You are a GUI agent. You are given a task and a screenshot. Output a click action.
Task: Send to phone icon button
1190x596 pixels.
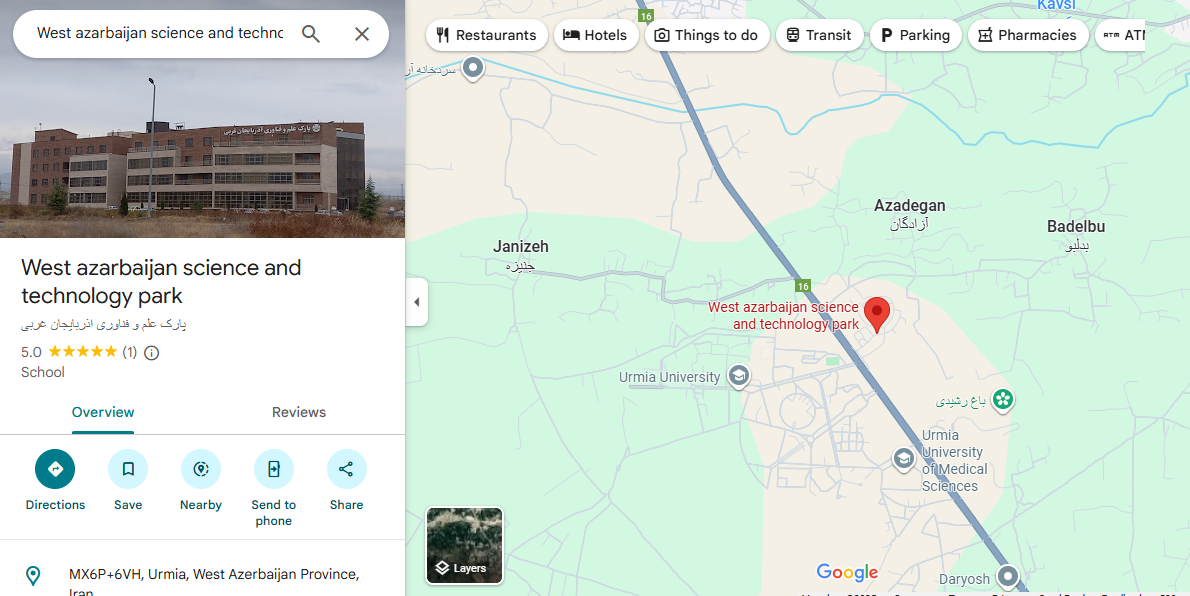click(273, 468)
